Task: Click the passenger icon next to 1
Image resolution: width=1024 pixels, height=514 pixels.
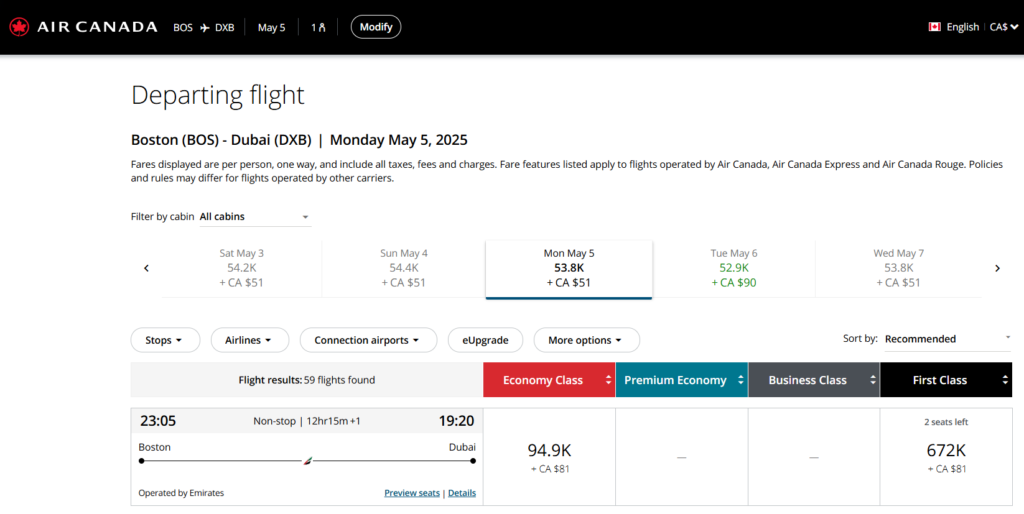Action: pyautogui.click(x=322, y=27)
